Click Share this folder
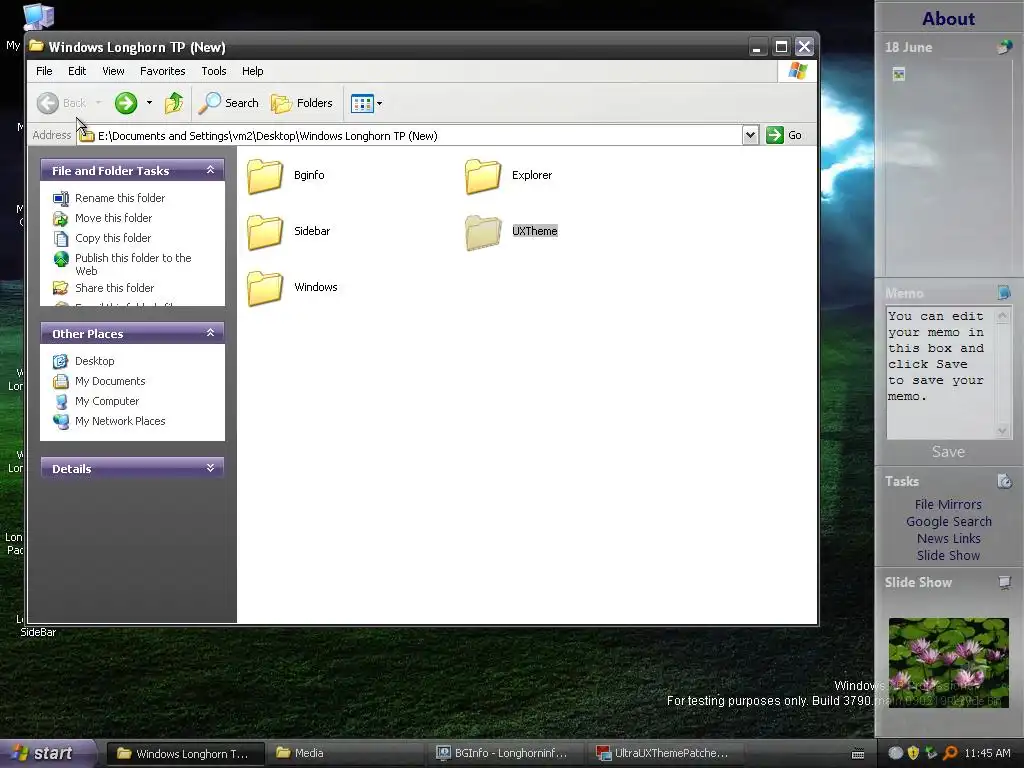1024x768 pixels. (x=114, y=288)
